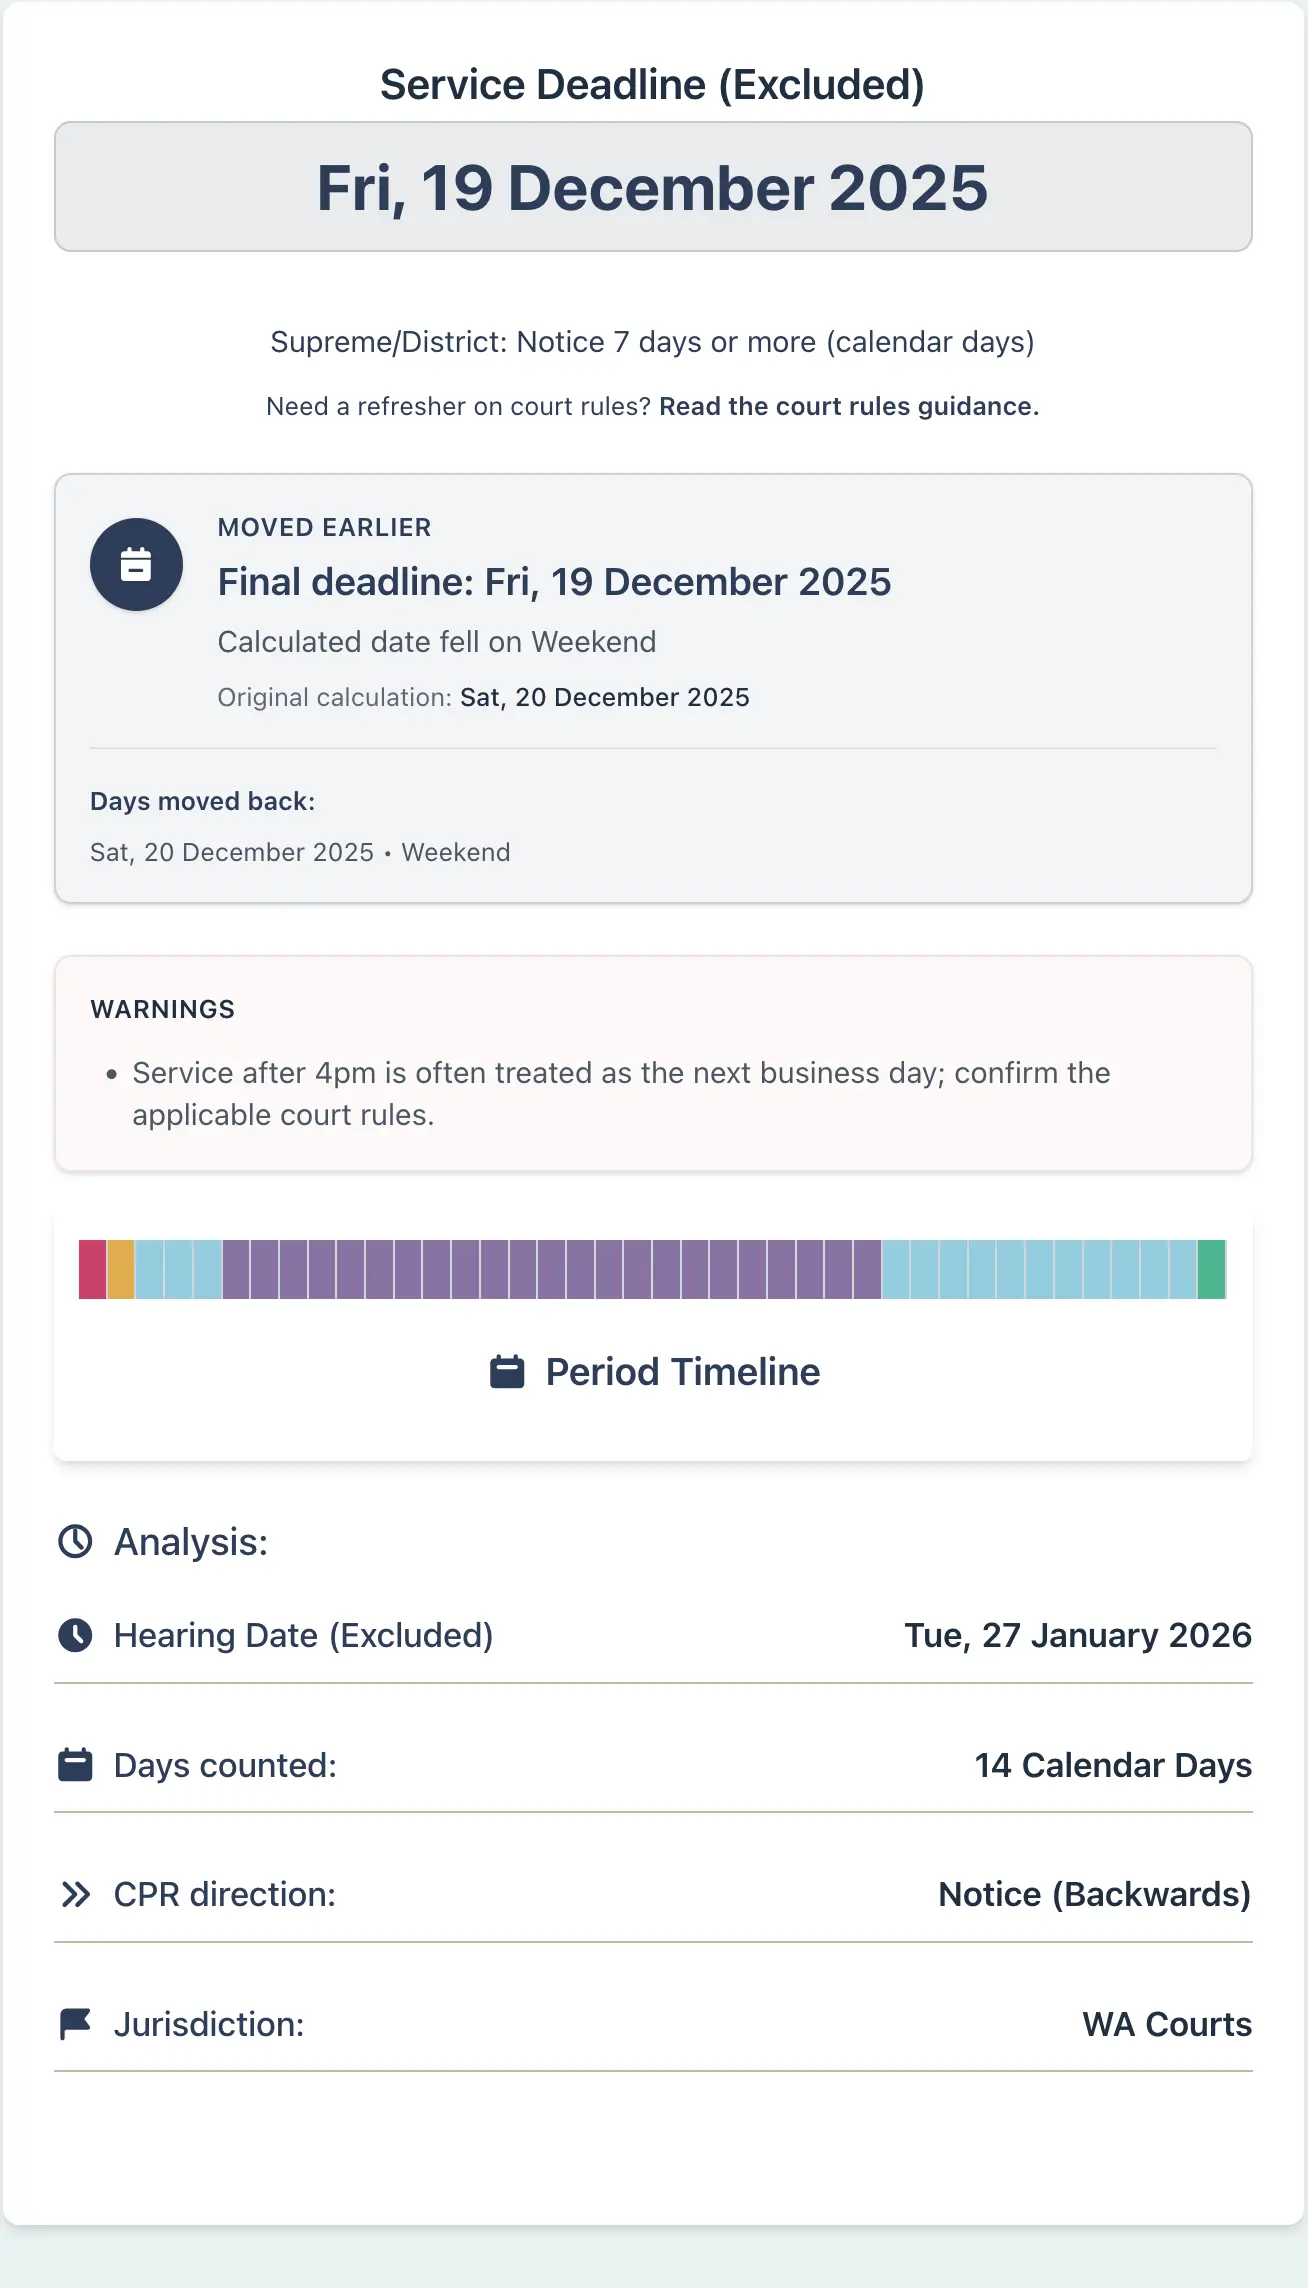Click the calendar icon in MOVED EARLIER card
Viewport: 1308px width, 2288px height.
pos(136,563)
